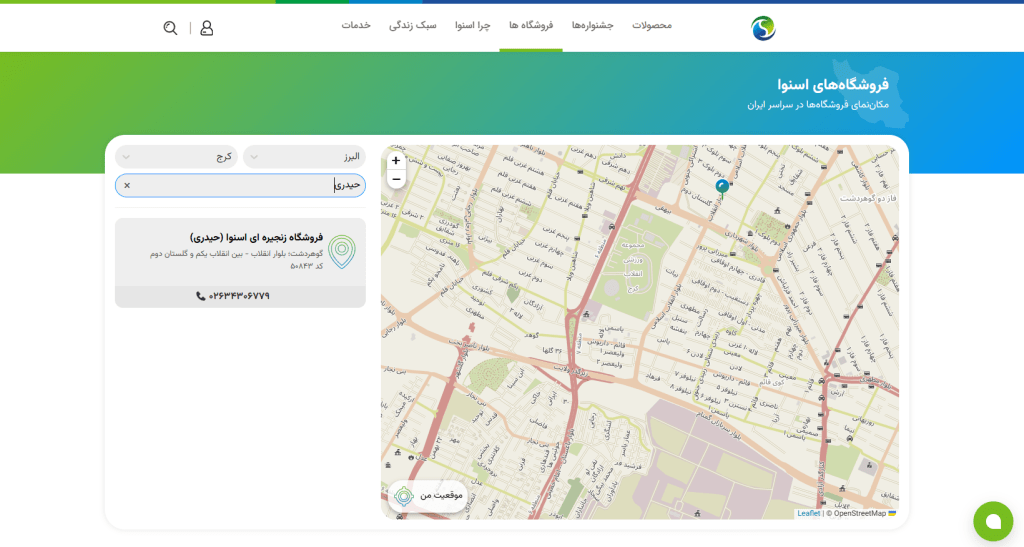Open the Leaflet attribution link
Image resolution: width=1024 pixels, height=547 pixels.
(808, 514)
